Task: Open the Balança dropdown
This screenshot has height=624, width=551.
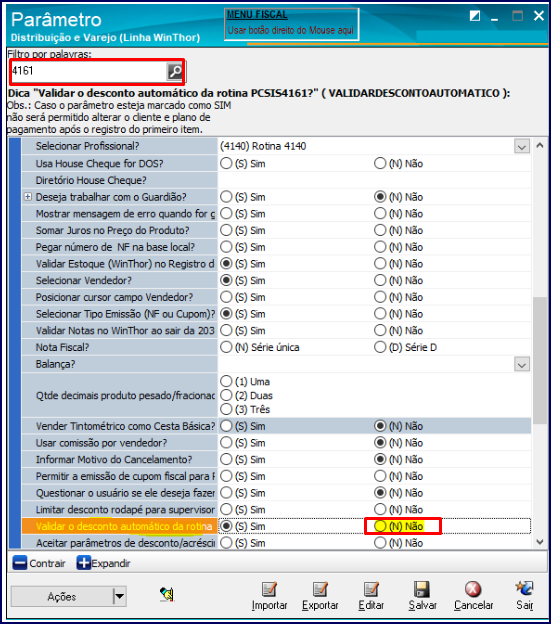Action: [522, 364]
